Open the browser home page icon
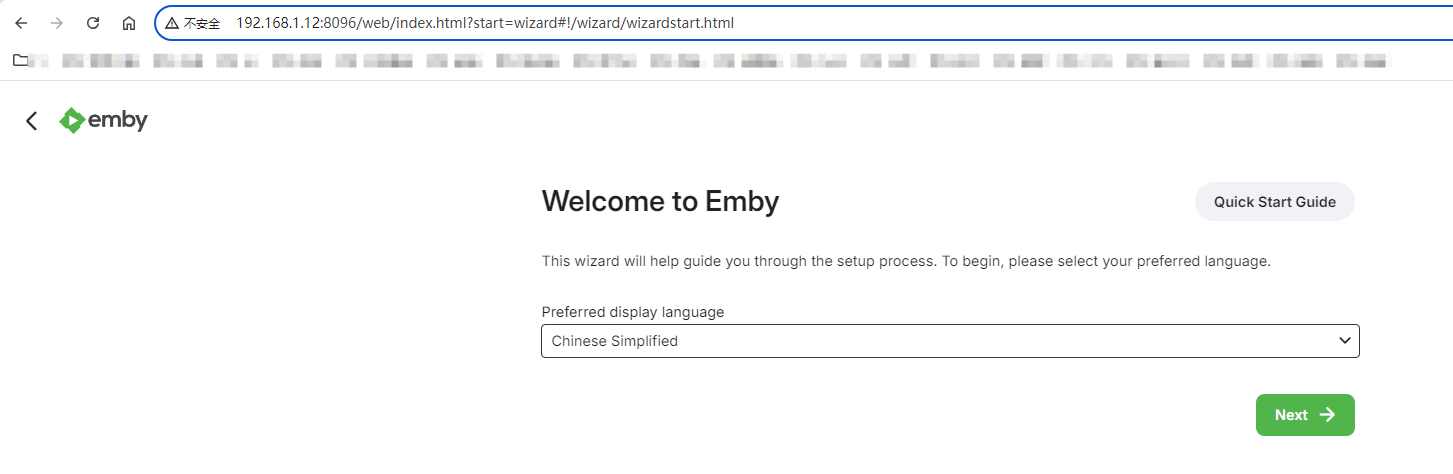Viewport: 1453px width, 474px height. click(x=129, y=23)
